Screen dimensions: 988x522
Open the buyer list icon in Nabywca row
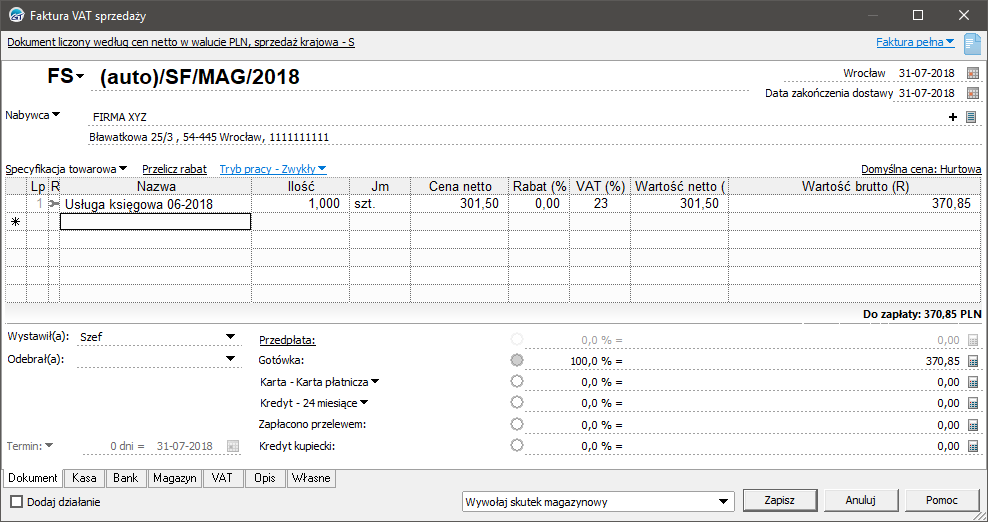[x=971, y=117]
